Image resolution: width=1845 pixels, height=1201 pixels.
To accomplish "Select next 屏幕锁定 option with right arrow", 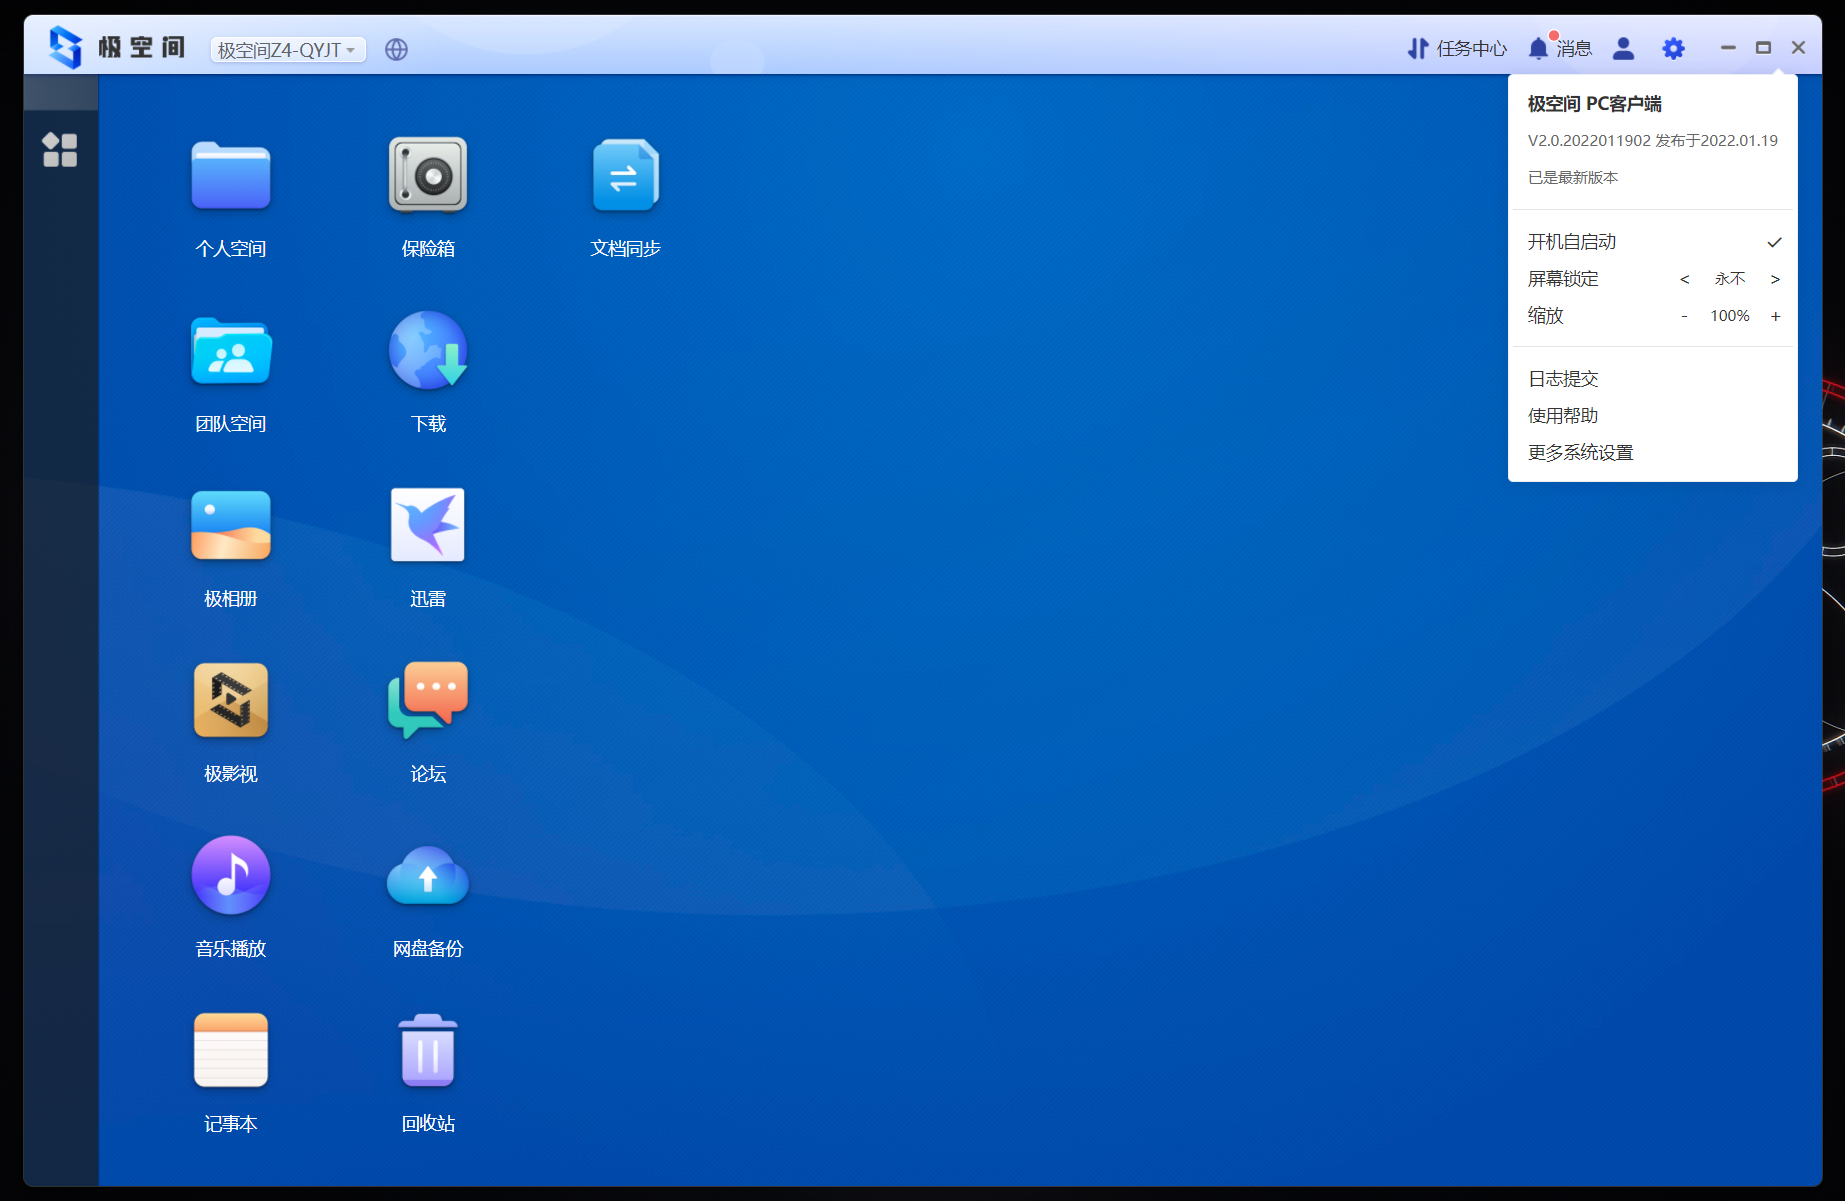I will [1775, 279].
